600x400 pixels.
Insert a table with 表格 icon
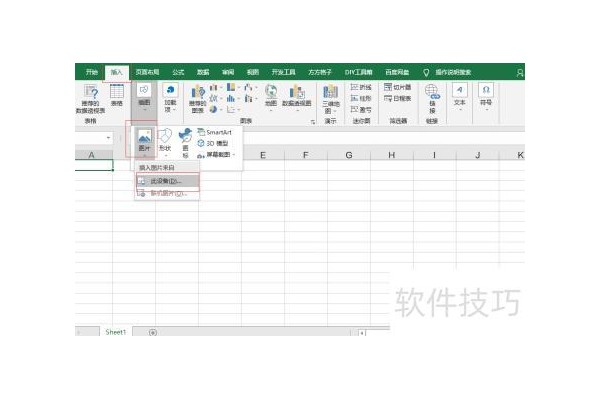117,95
